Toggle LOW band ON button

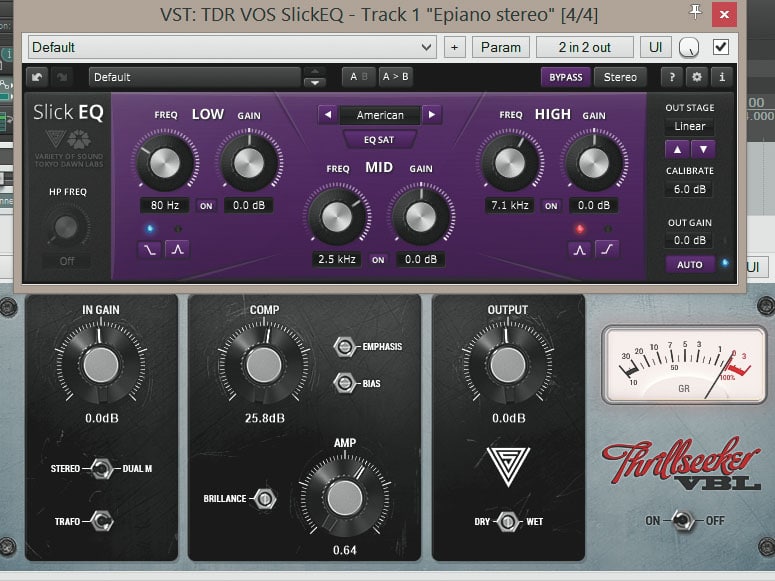pos(206,206)
